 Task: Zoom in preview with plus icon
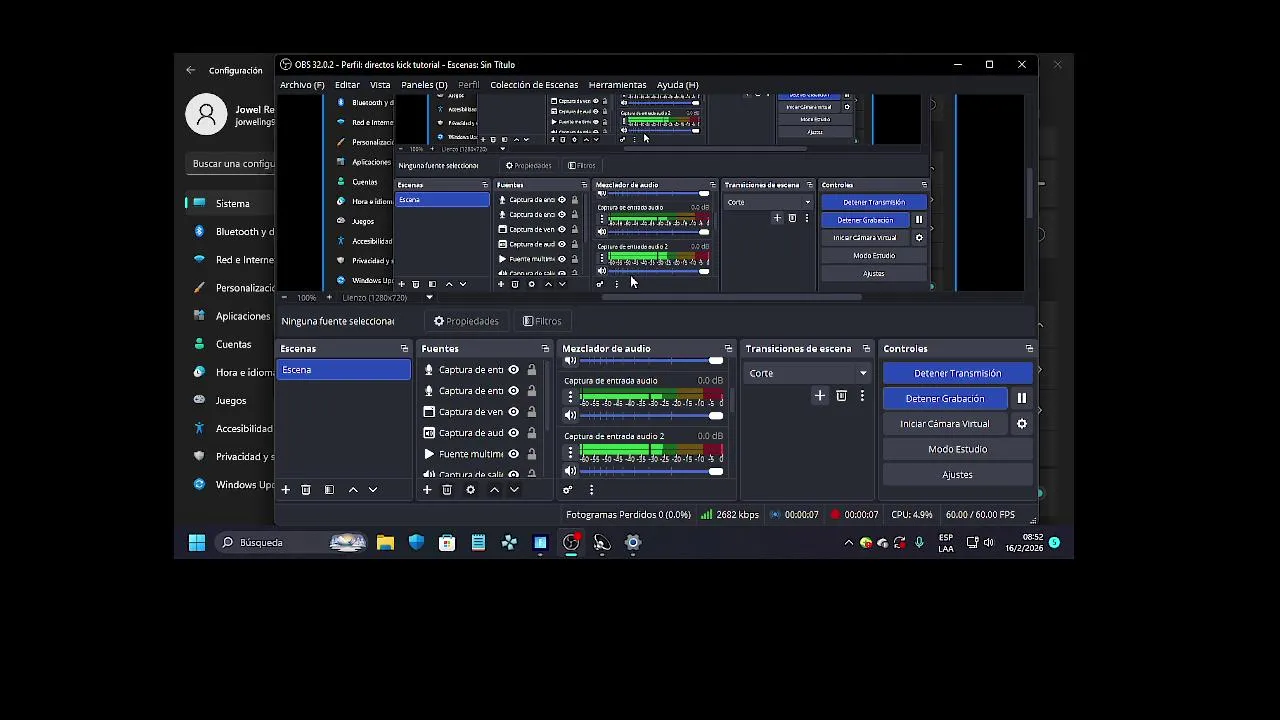(329, 297)
